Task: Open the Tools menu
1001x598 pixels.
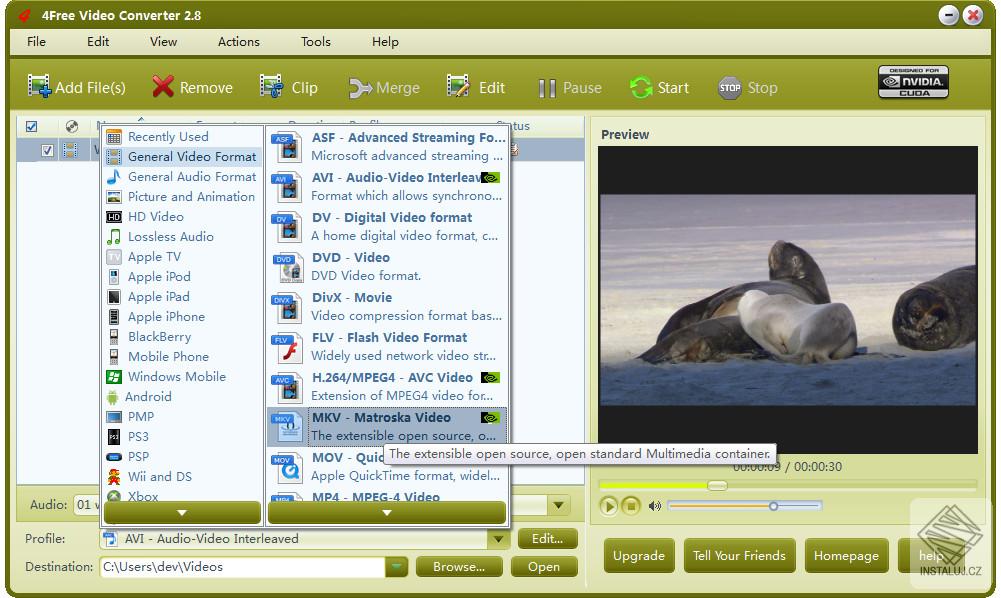Action: [x=315, y=42]
